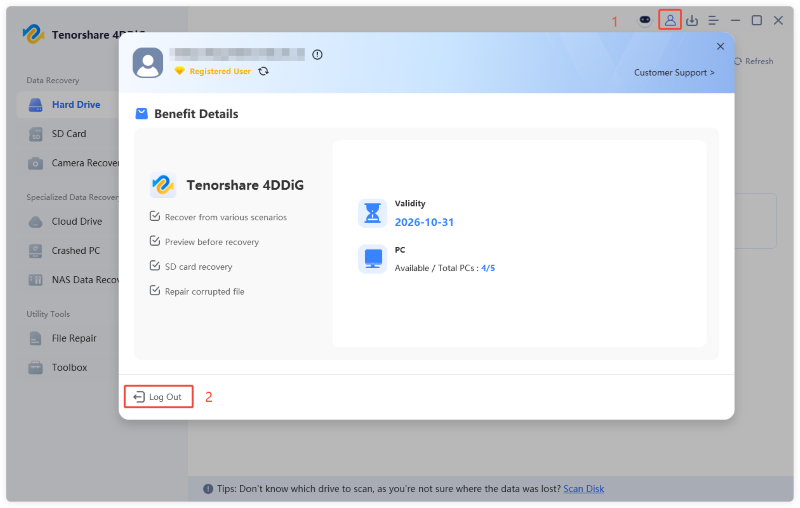
Task: Click the info icon next to the account email
Action: pyautogui.click(x=317, y=55)
